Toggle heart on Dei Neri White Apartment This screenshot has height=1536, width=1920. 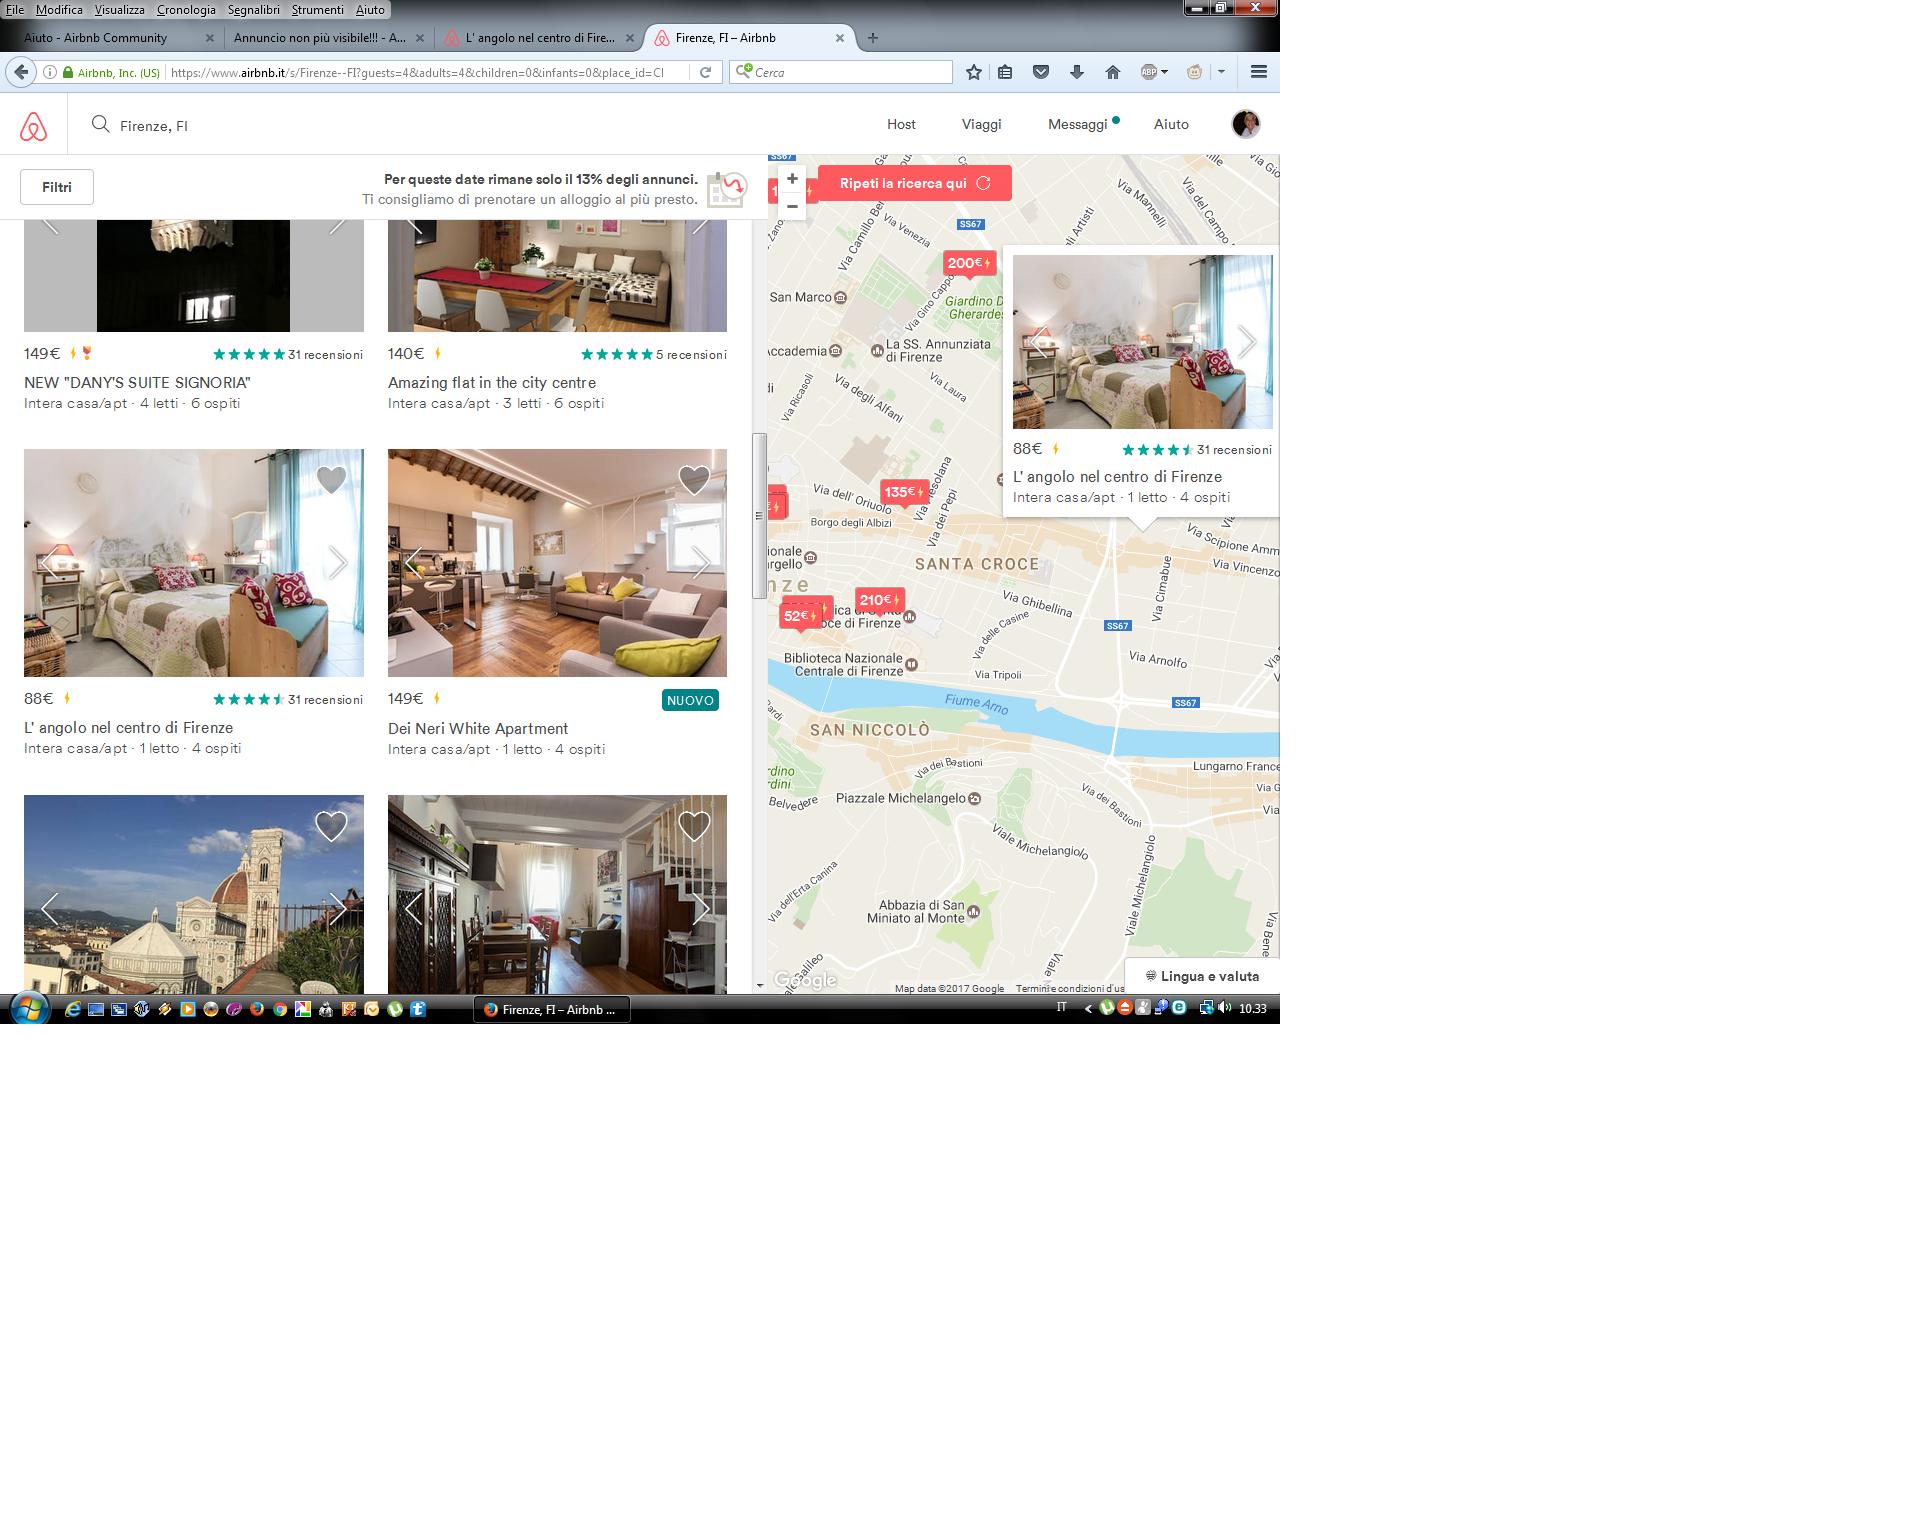tap(694, 480)
